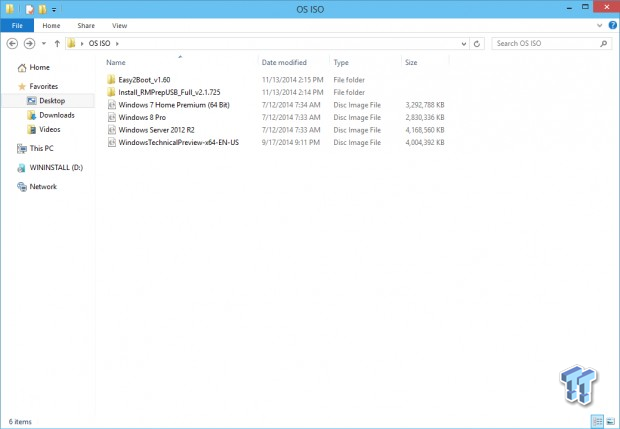Click the 3,292,788 KB size cell
Viewport: 620px width, 429px height.
click(x=425, y=105)
